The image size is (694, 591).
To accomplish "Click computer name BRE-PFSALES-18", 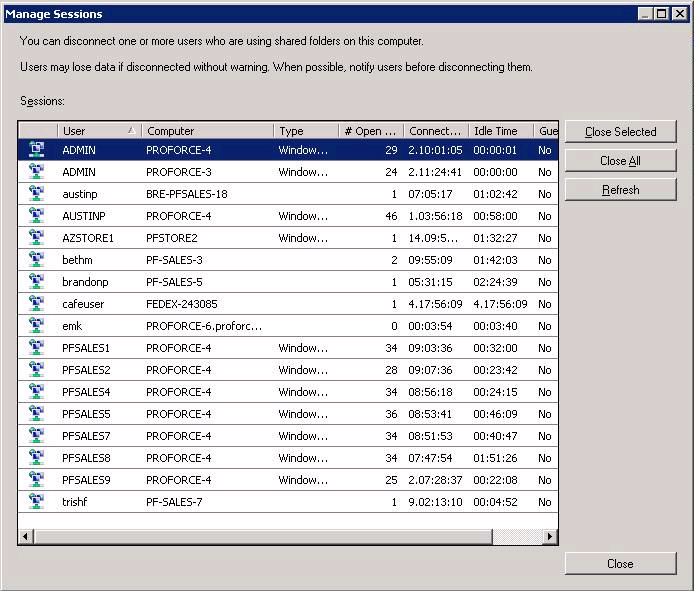I will coord(187,194).
